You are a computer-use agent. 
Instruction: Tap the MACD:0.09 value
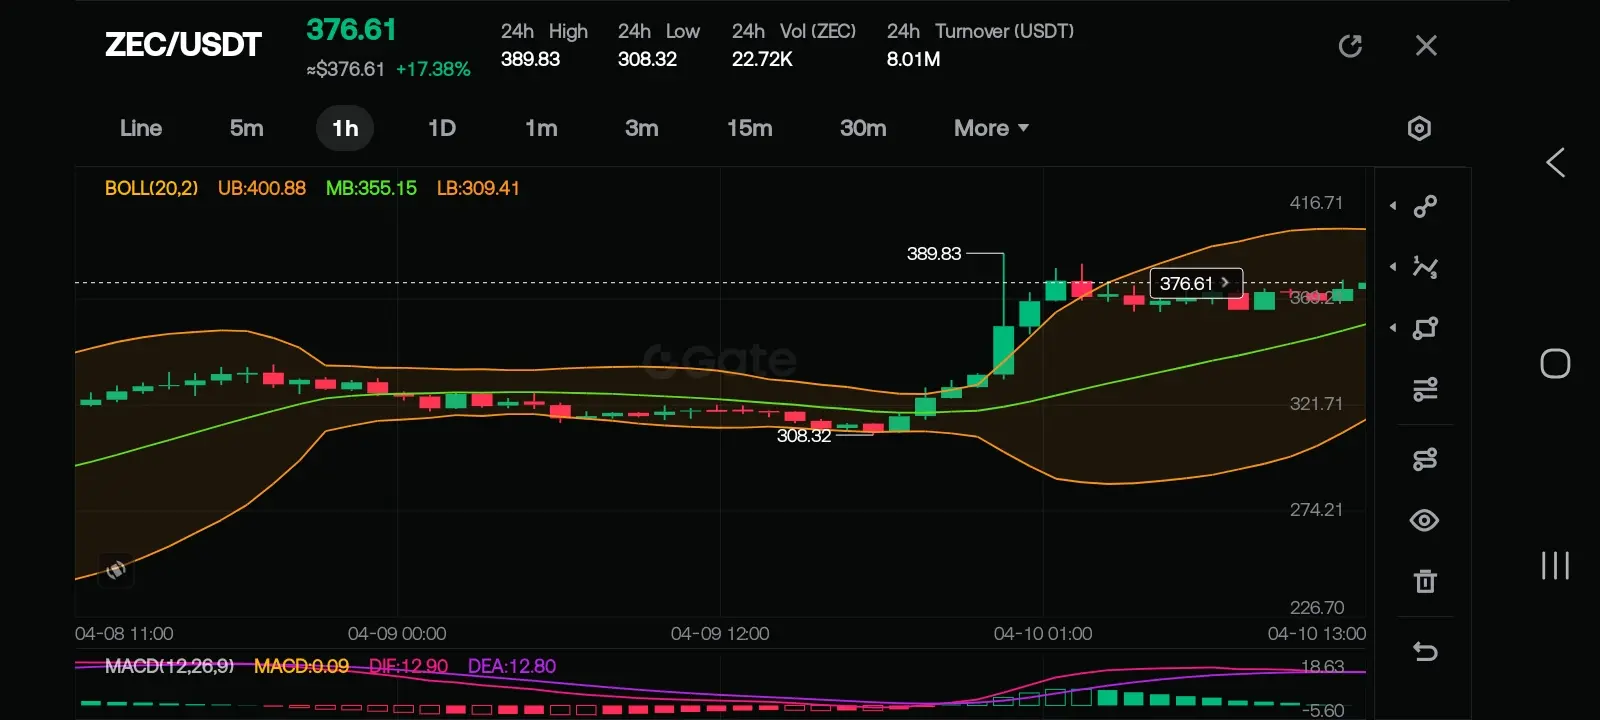tap(301, 666)
